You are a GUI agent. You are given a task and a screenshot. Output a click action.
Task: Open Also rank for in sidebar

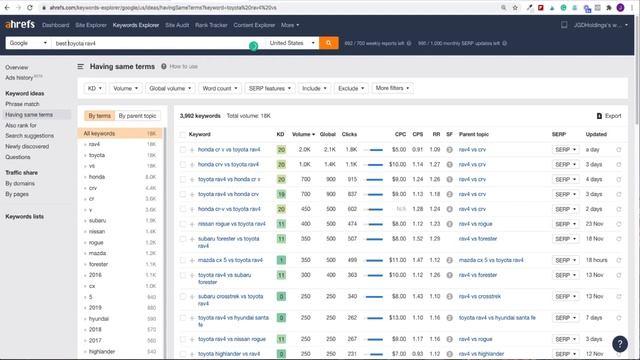pos(21,125)
